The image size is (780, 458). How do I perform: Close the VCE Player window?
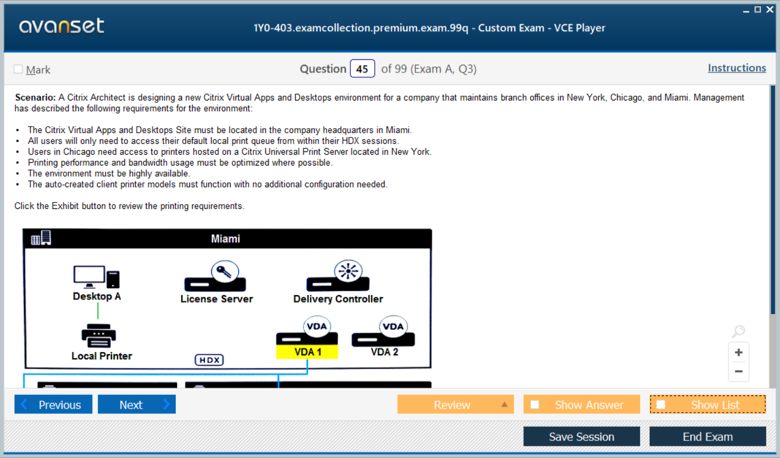click(770, 9)
